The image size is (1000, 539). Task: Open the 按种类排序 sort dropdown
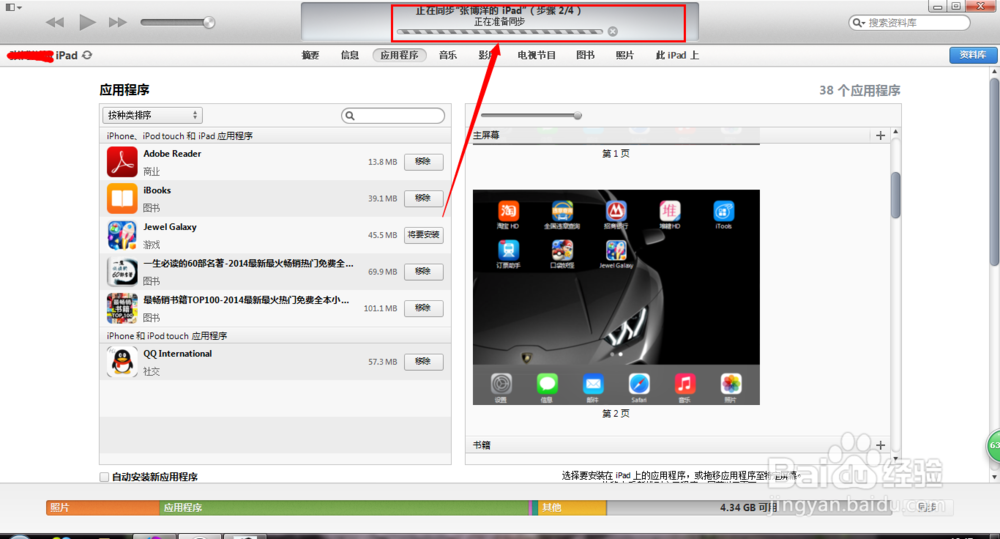tap(152, 115)
